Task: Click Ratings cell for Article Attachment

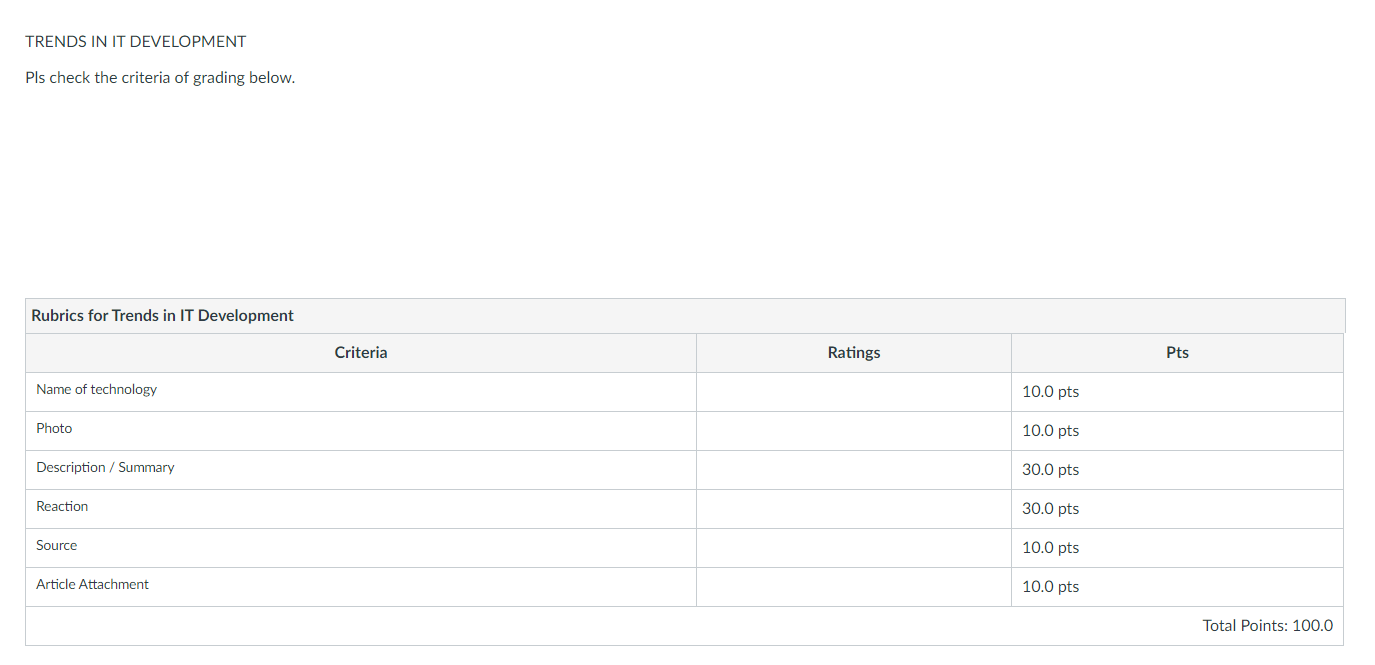Action: point(854,587)
